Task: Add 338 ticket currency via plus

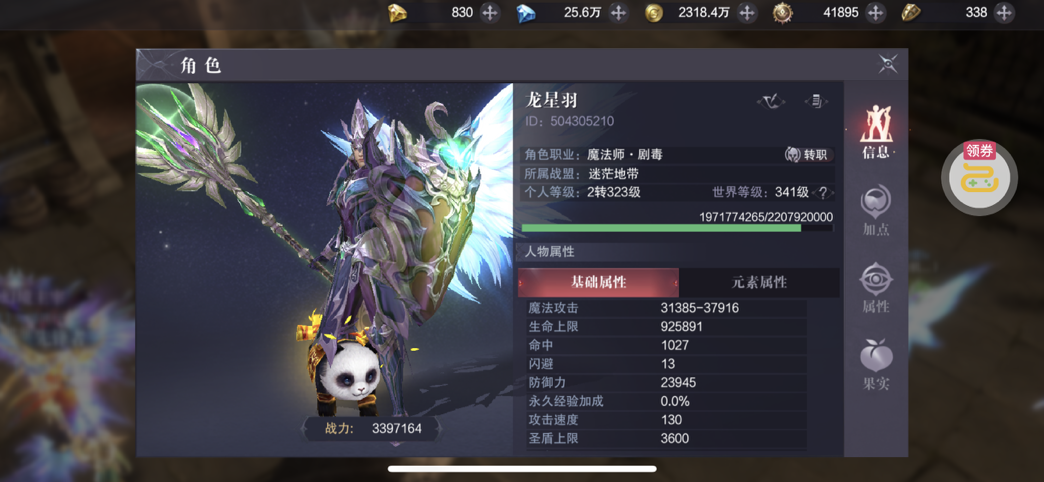Action: (x=1004, y=13)
